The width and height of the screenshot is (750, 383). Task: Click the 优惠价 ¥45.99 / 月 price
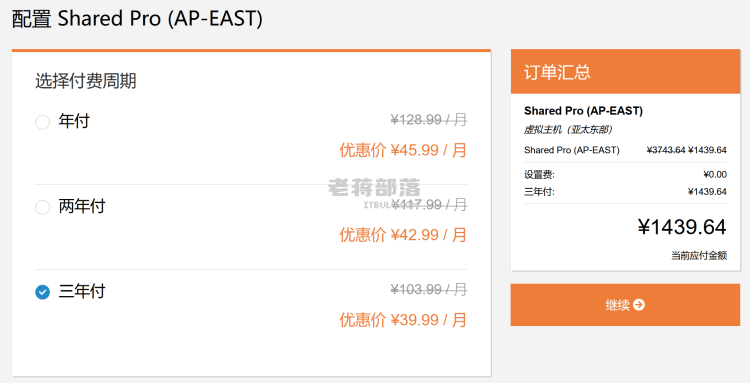[403, 150]
